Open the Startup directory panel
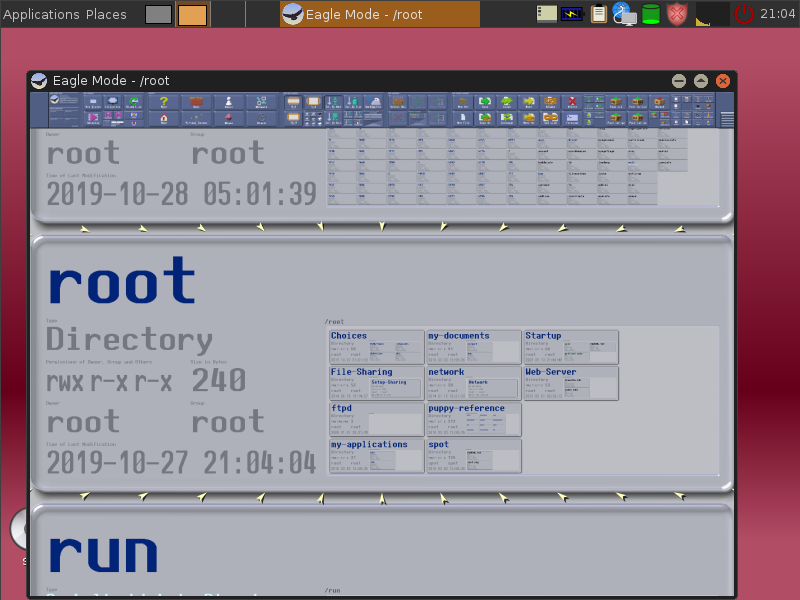The height and width of the screenshot is (600, 800). click(x=571, y=347)
